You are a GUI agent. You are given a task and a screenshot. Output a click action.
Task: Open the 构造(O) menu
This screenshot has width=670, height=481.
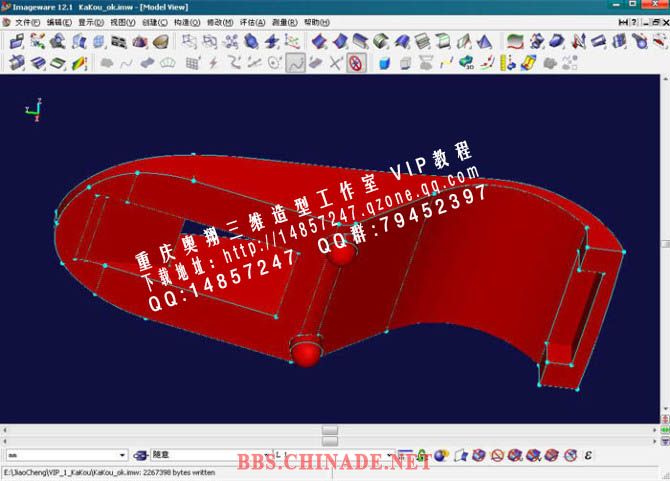click(x=187, y=22)
